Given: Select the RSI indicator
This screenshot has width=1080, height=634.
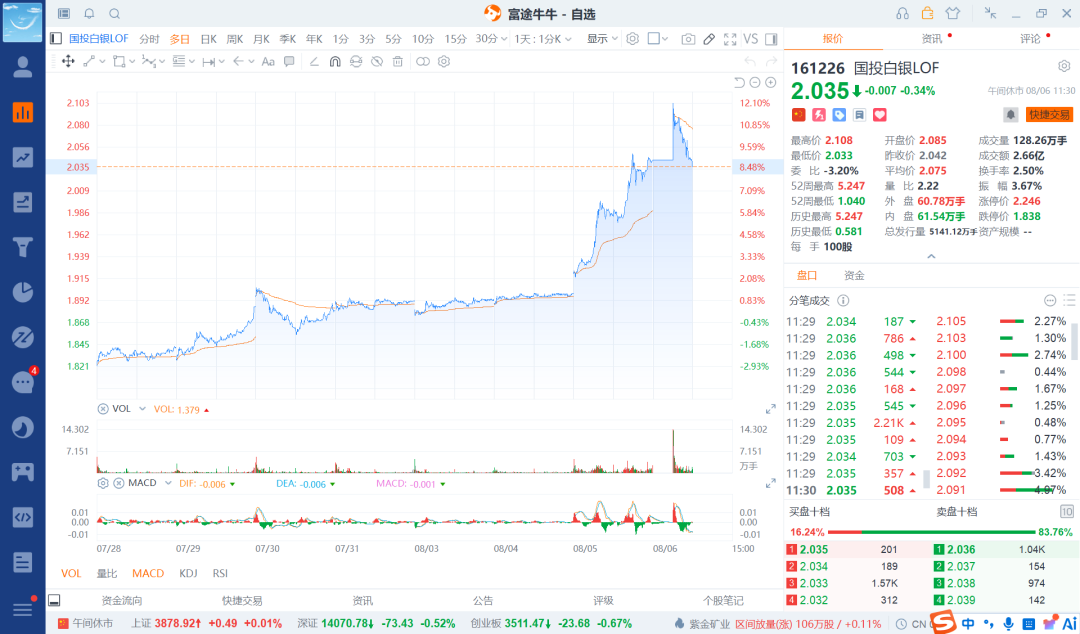Looking at the screenshot, I should click(x=220, y=573).
